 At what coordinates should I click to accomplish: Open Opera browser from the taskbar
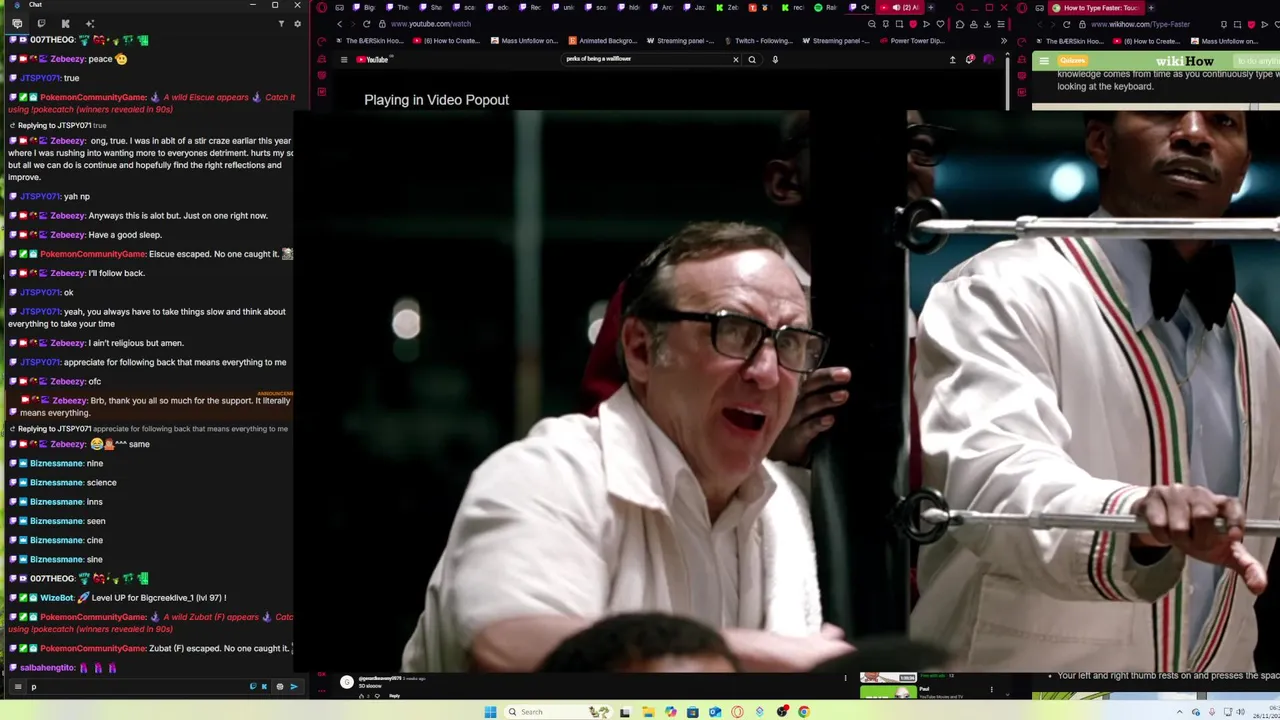point(737,712)
